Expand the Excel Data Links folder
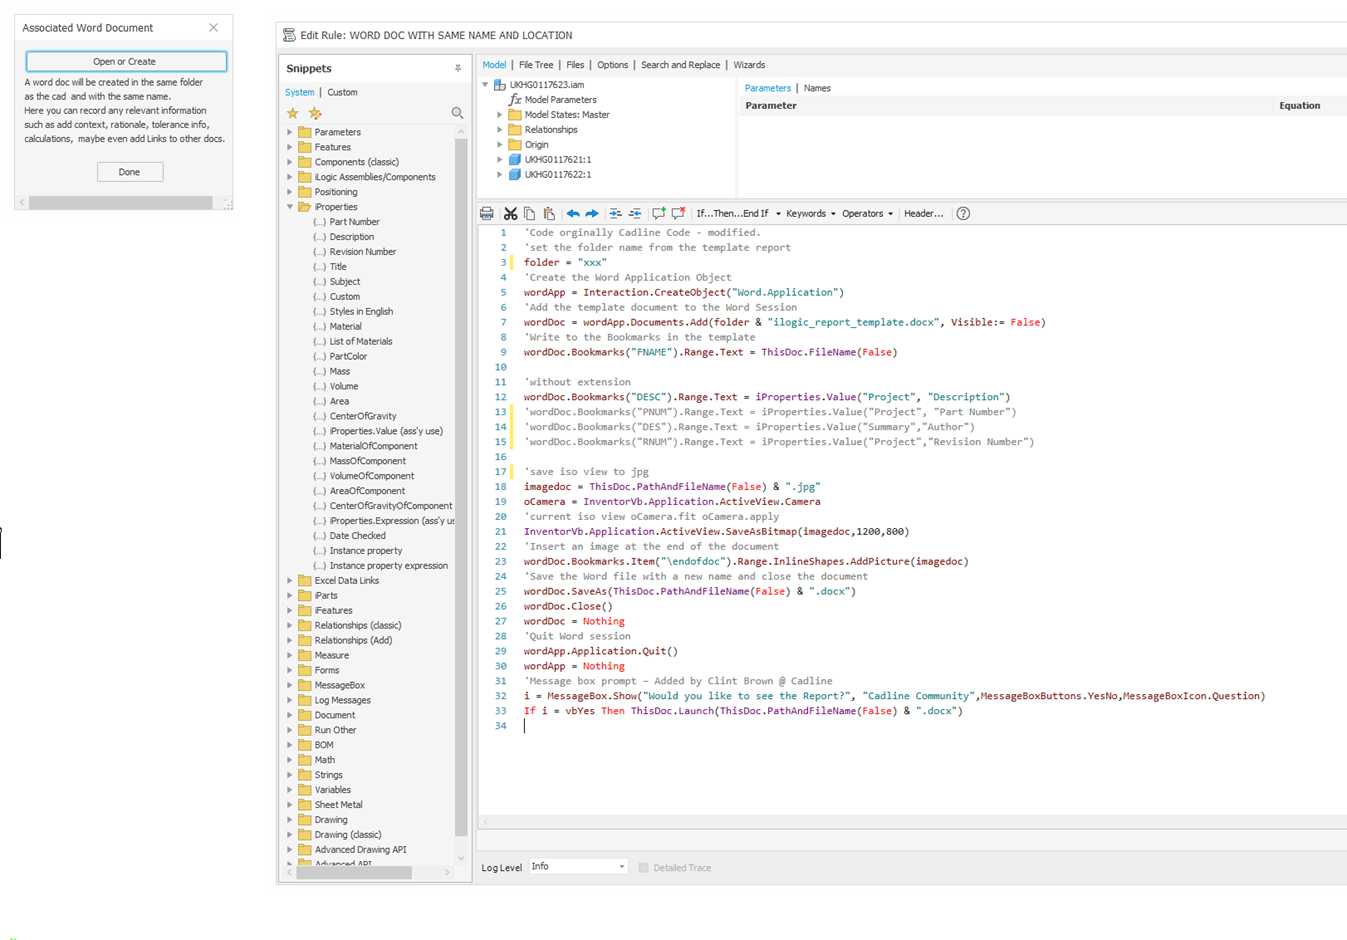 tap(290, 581)
